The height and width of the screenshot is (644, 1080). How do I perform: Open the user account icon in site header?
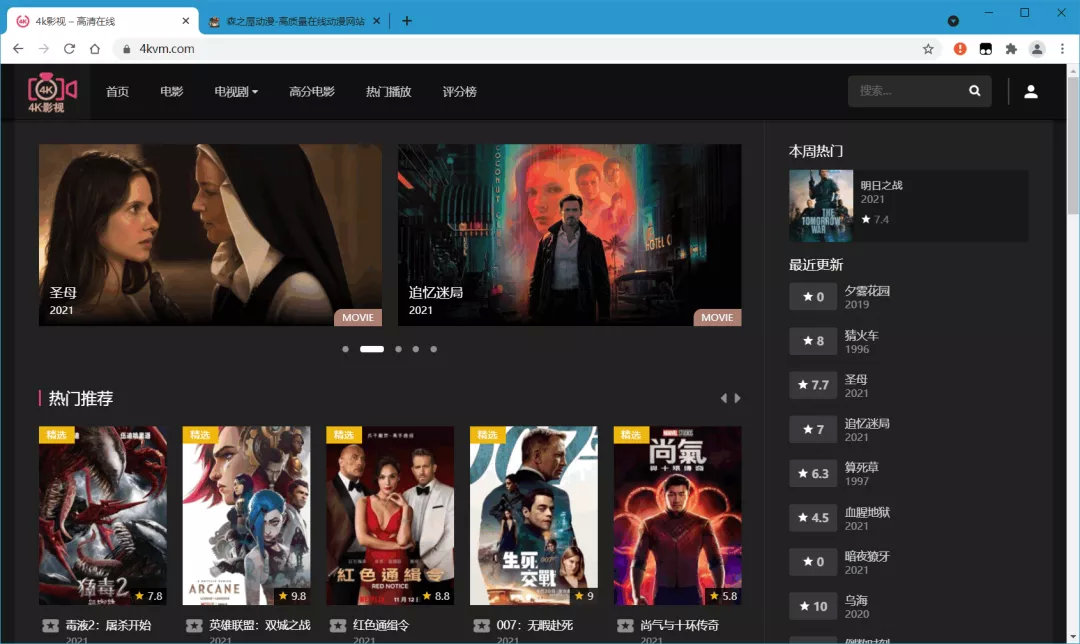[x=1030, y=92]
